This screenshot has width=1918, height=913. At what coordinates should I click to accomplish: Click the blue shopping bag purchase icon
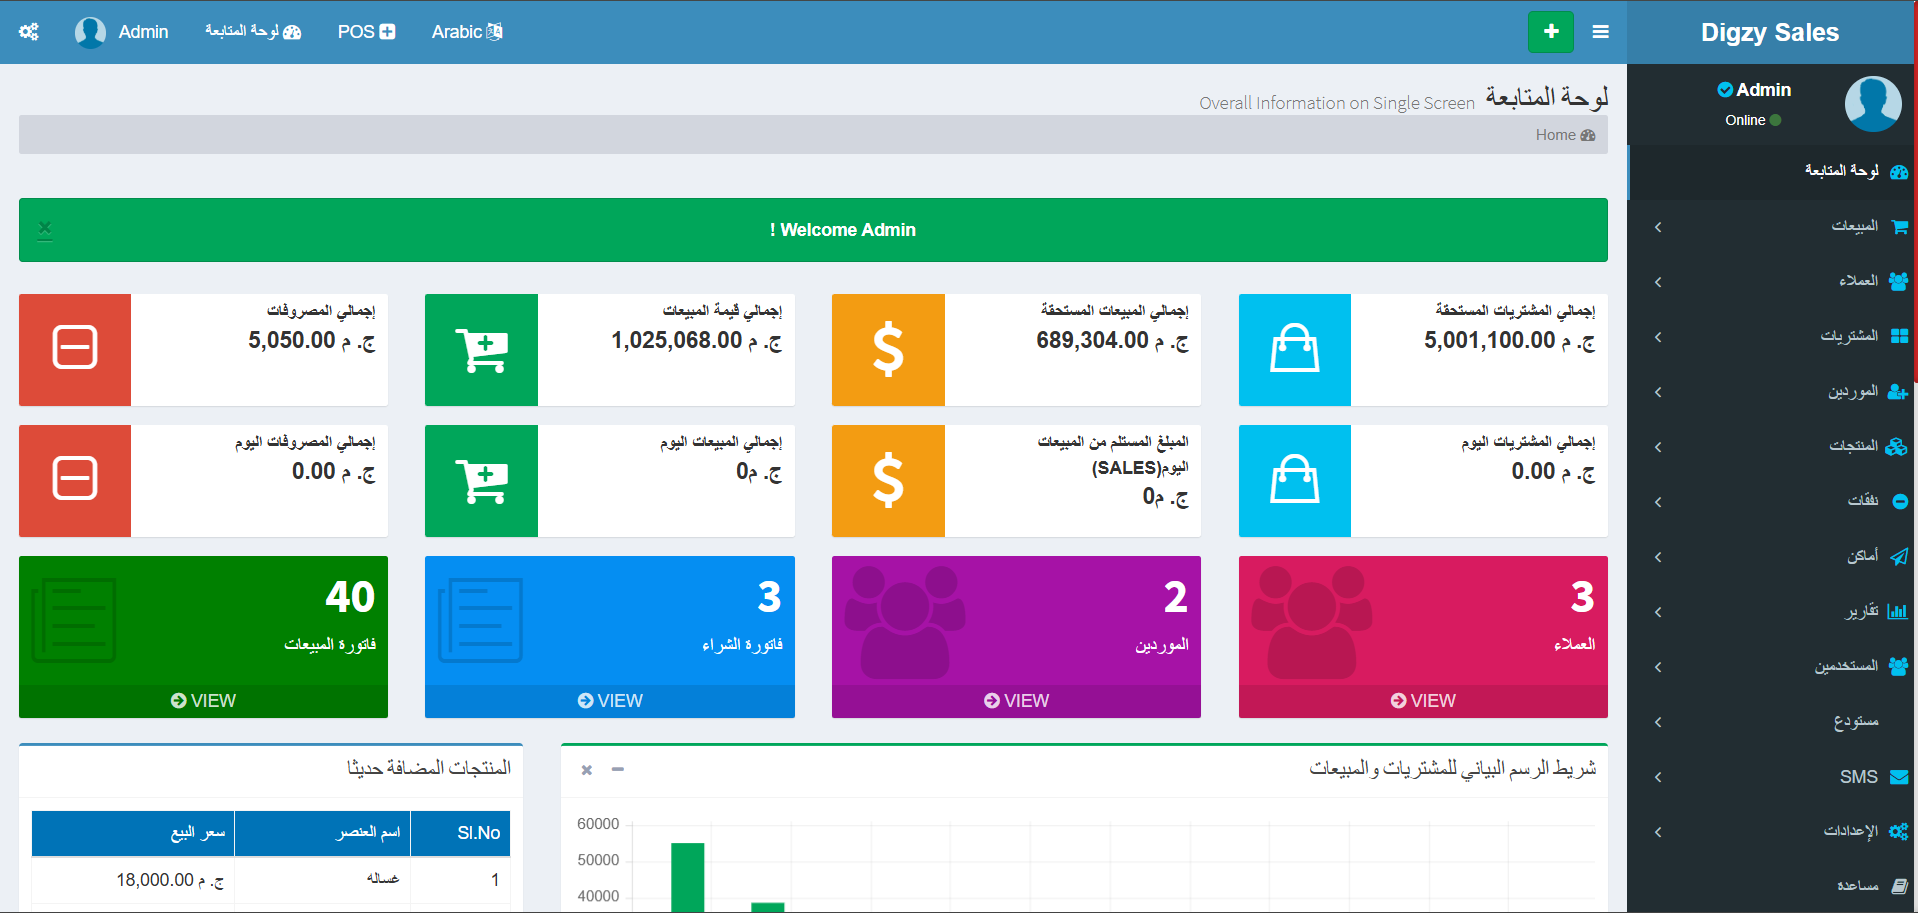click(1294, 349)
